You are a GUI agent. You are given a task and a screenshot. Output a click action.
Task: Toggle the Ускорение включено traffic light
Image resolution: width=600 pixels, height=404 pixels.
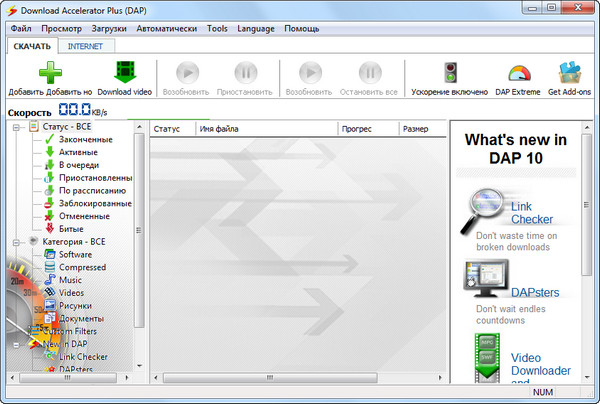click(x=450, y=74)
